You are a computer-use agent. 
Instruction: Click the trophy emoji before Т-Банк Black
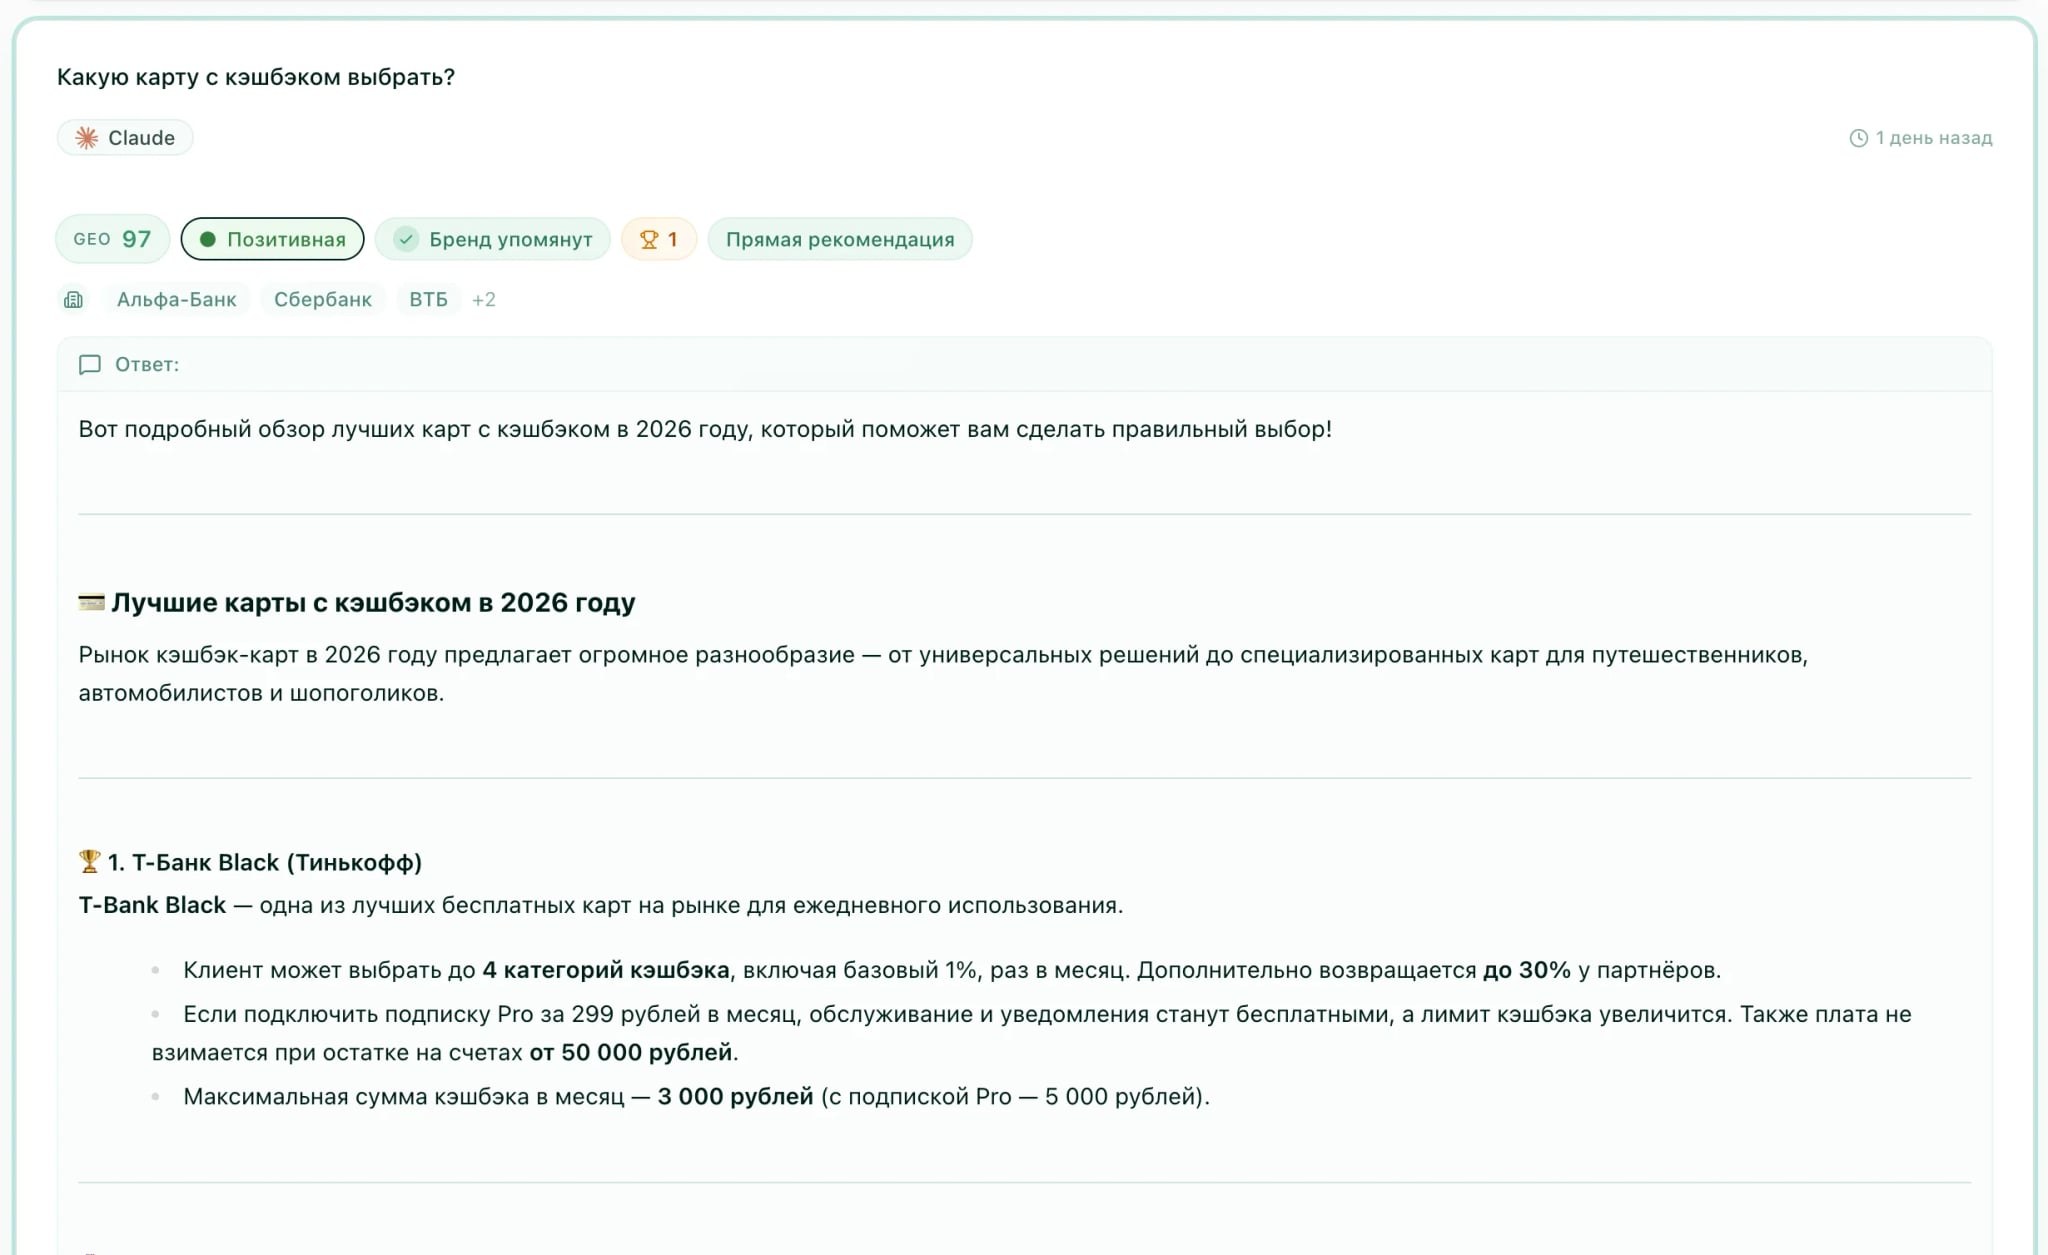click(x=90, y=862)
